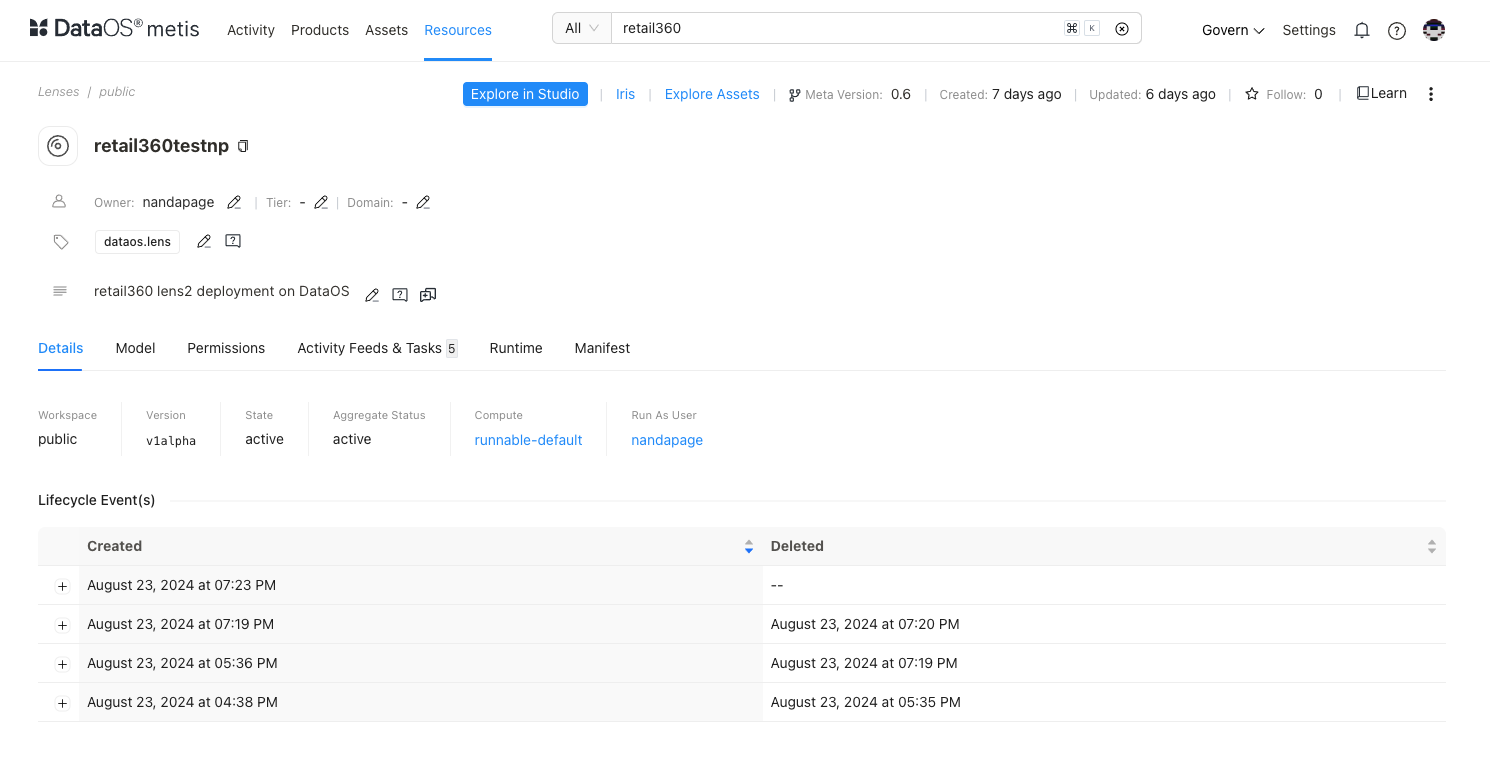1490x770 pixels.
Task: Go to the Assets nav item
Action: click(x=386, y=30)
